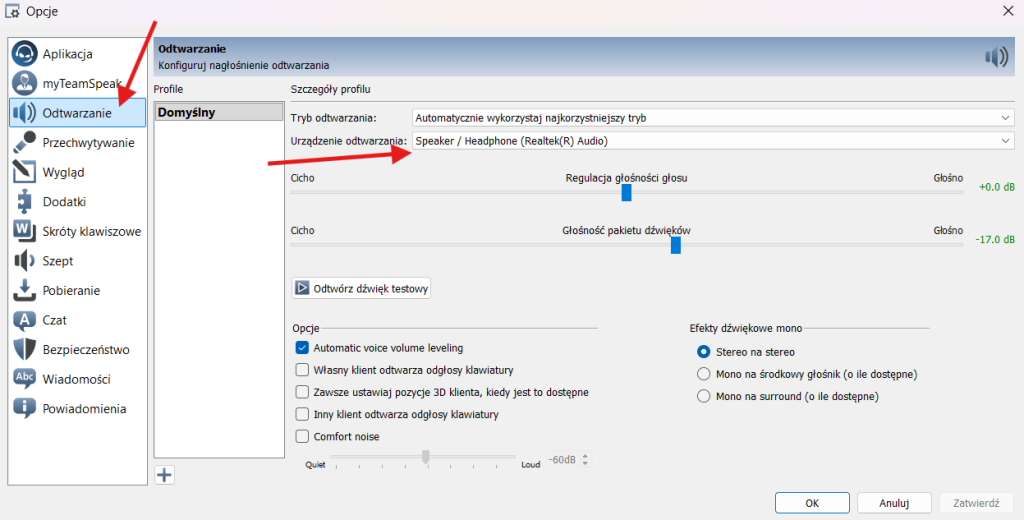The width and height of the screenshot is (1024, 520).
Task: Add new profile with plus icon
Action: click(x=165, y=475)
